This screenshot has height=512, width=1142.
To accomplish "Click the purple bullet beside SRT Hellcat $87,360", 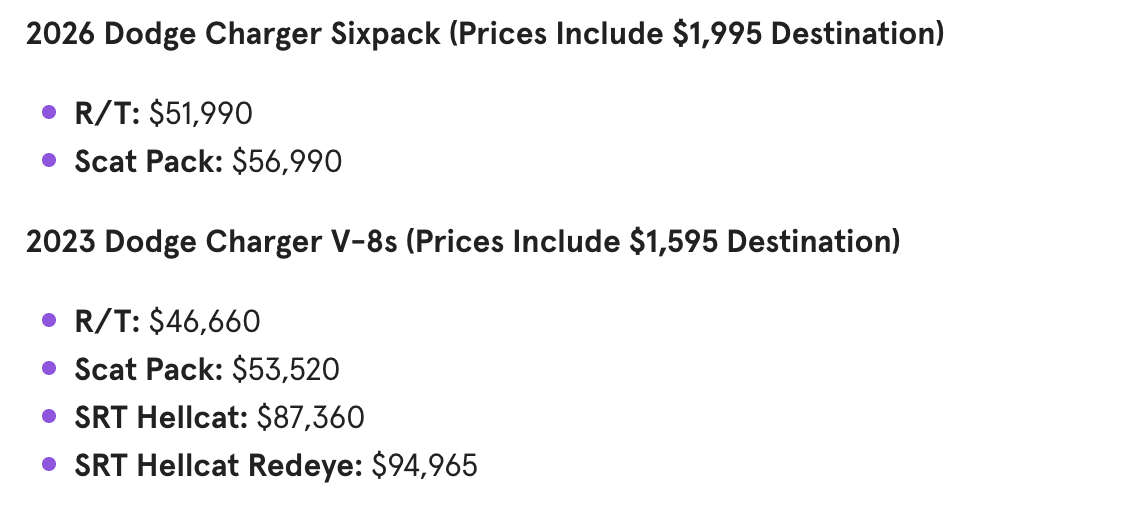I will (x=49, y=417).
